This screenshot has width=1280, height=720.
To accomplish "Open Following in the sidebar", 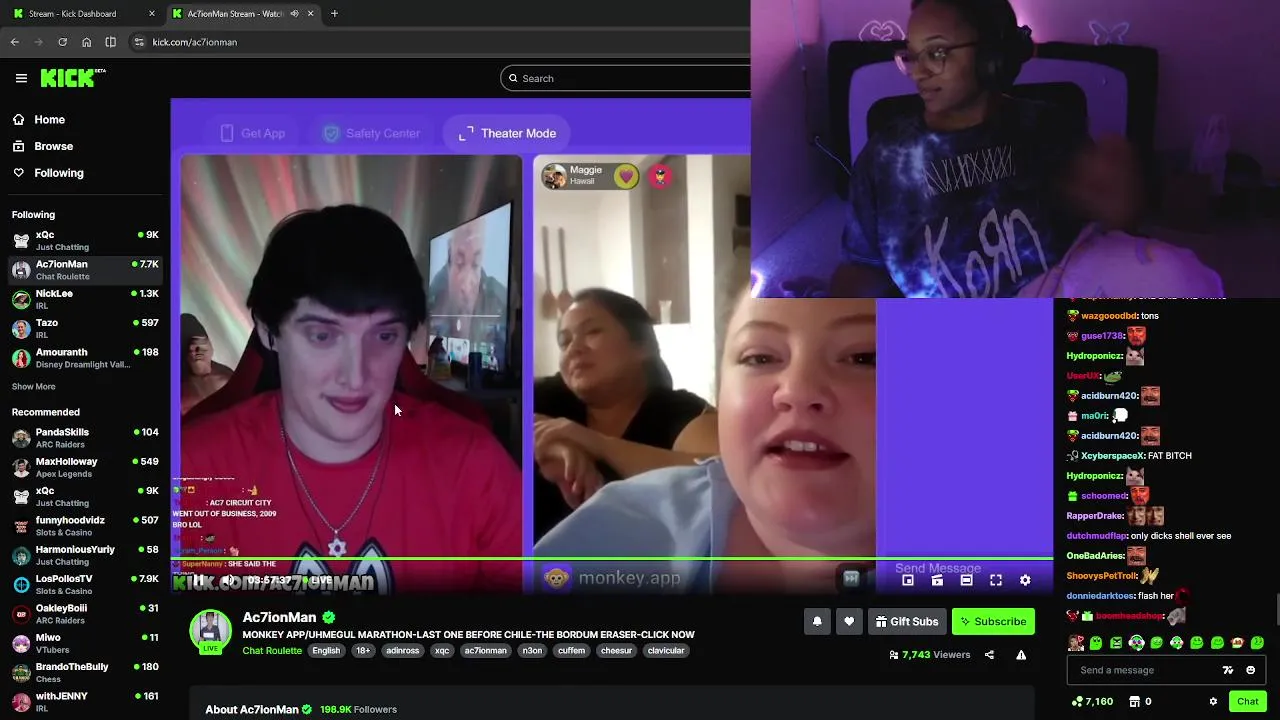I will 47,173.
